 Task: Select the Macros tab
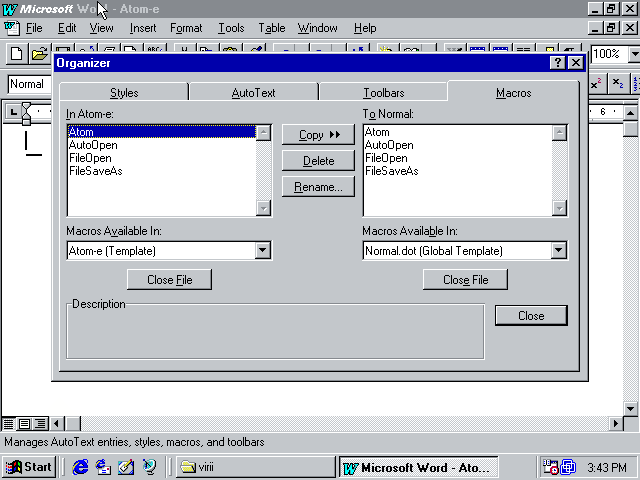513,92
